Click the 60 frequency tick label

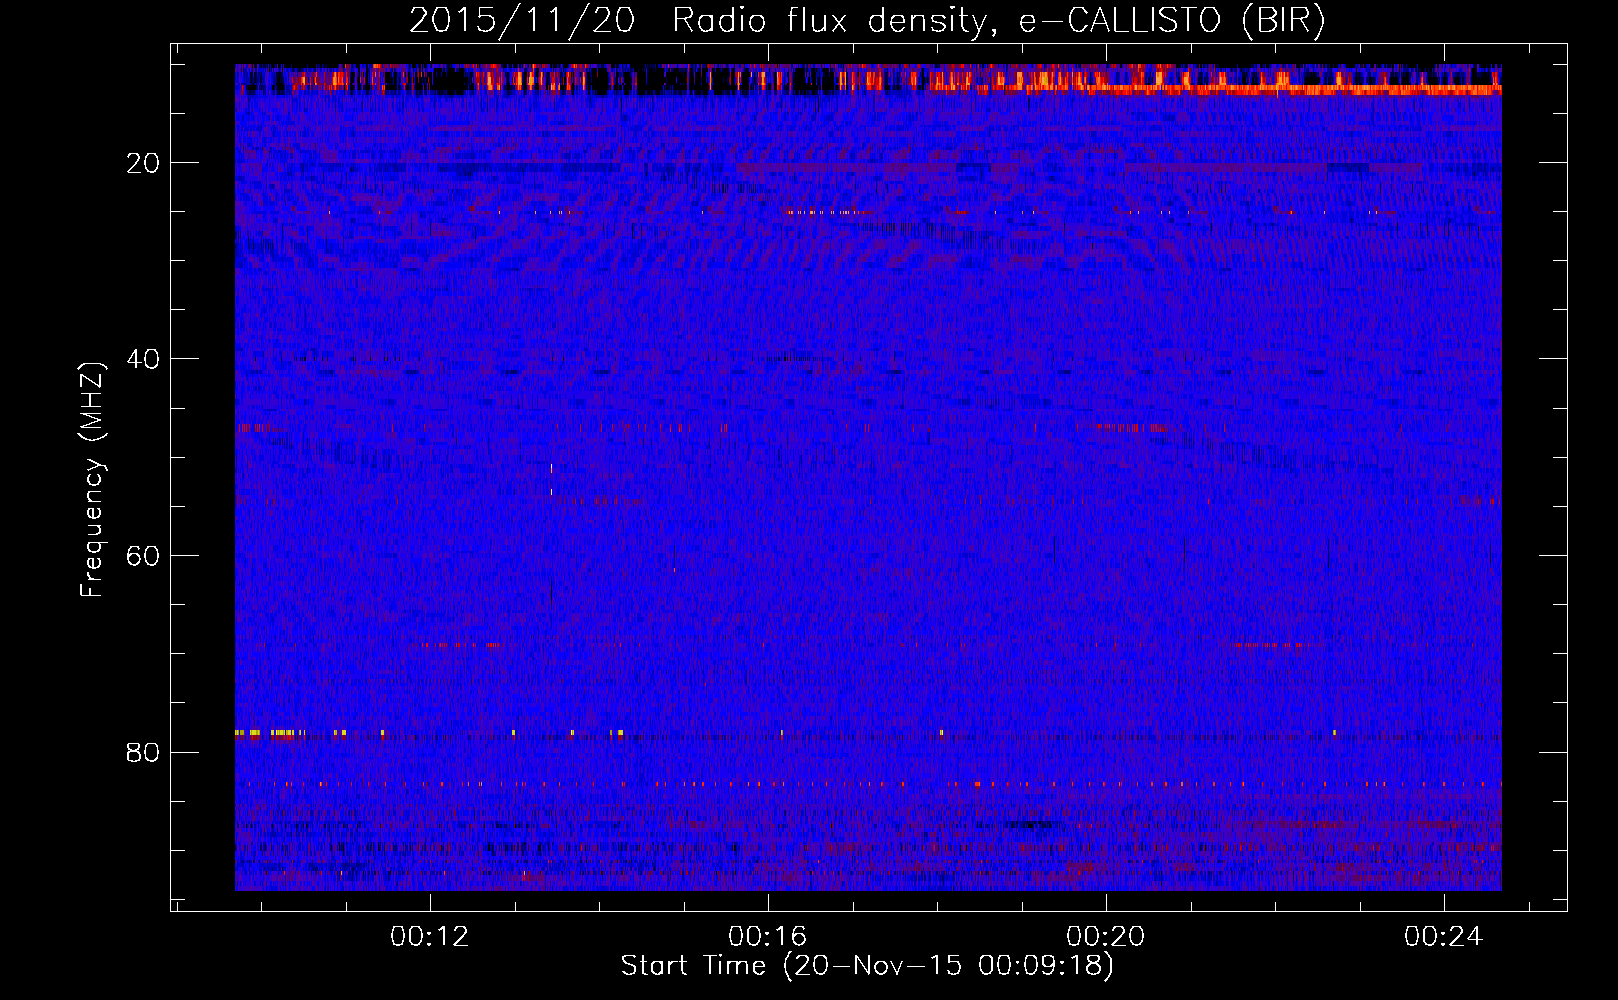[144, 556]
